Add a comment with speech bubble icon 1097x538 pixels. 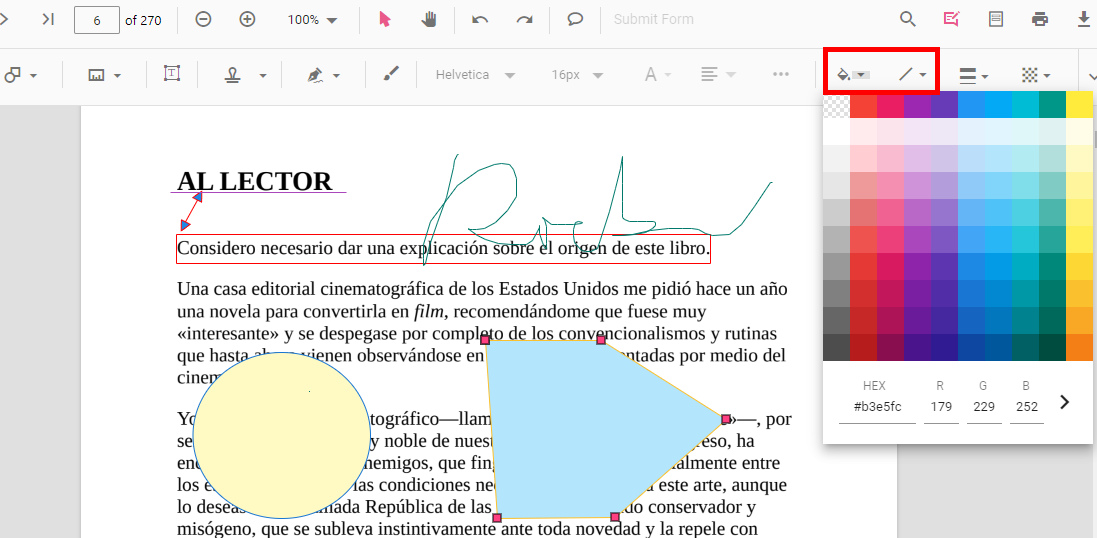tap(575, 19)
